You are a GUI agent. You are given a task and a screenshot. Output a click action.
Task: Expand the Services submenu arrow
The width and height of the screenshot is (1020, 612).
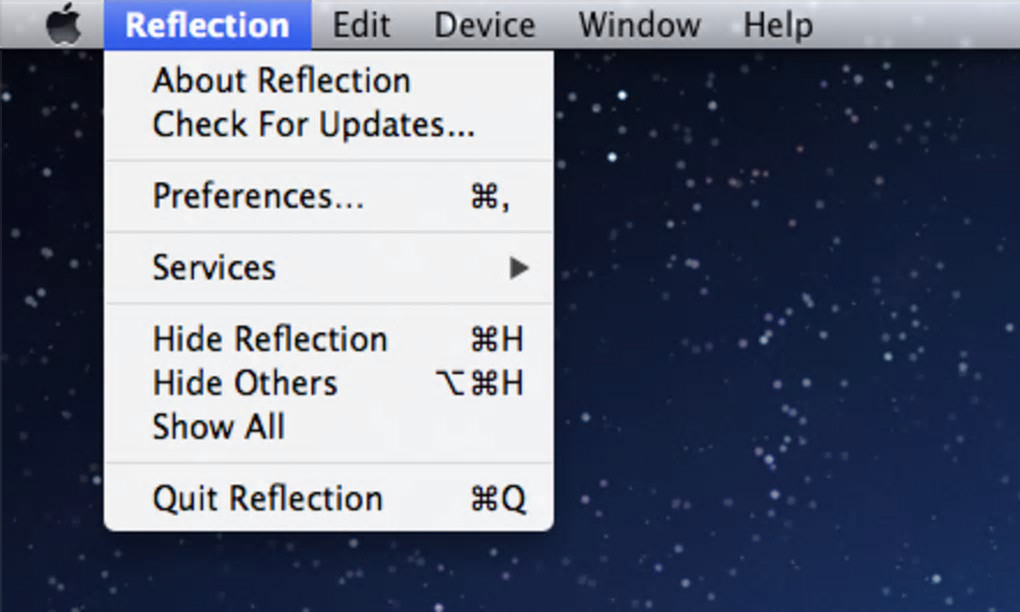pos(518,268)
